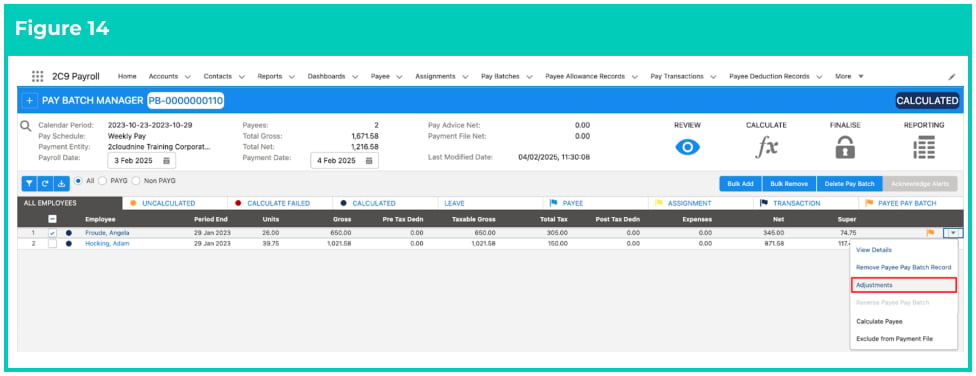976x376 pixels.
Task: Expand the Reports navigation dropdown
Action: pos(291,77)
